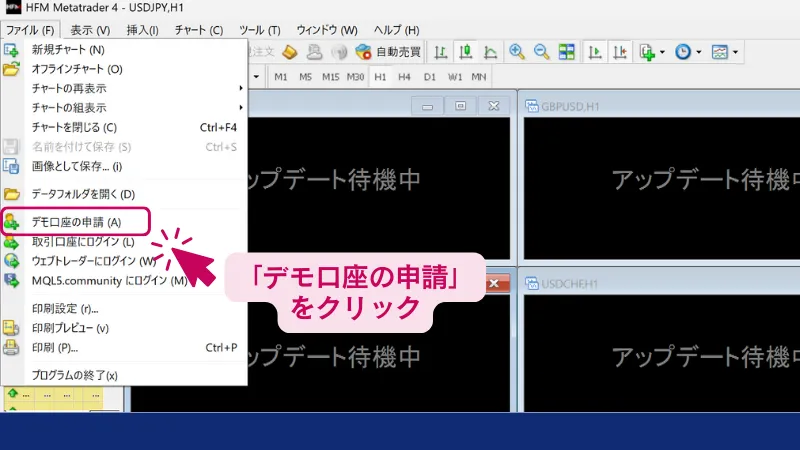Select MQL5.community にログイン (M) entry
The image size is (800, 450).
pyautogui.click(x=123, y=281)
